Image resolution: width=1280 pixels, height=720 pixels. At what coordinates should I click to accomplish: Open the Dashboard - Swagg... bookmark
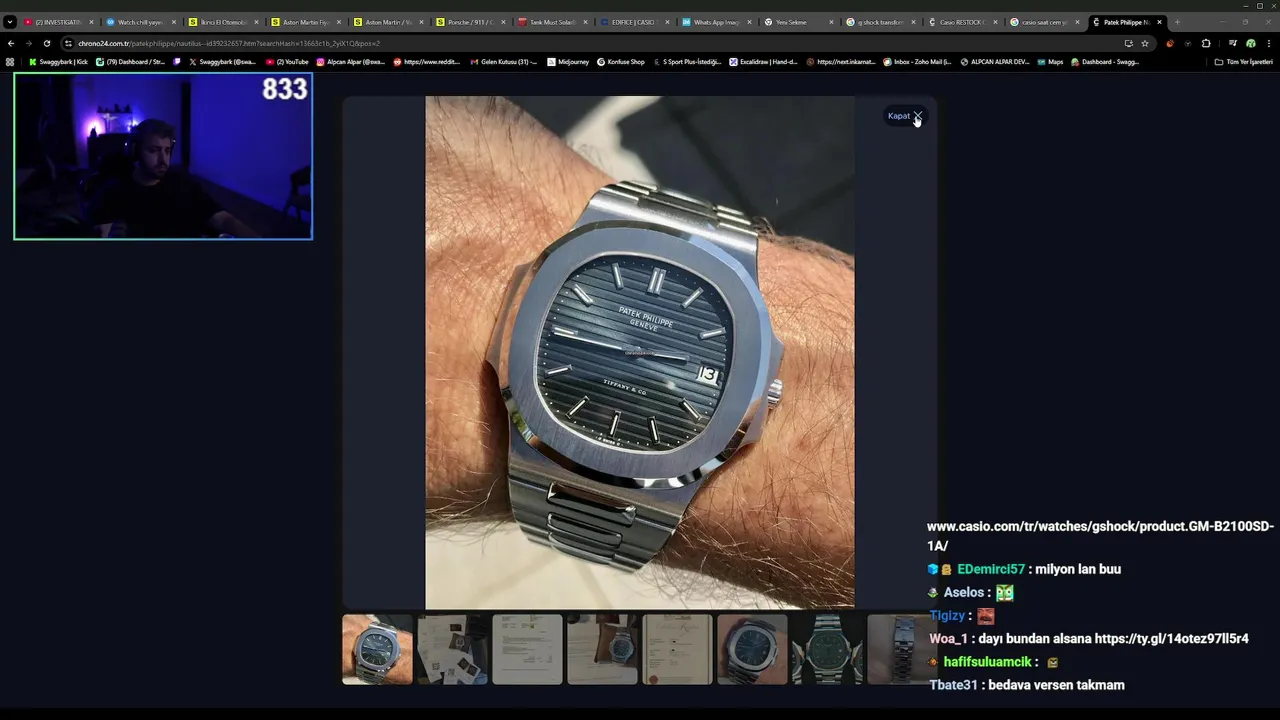click(x=1105, y=62)
